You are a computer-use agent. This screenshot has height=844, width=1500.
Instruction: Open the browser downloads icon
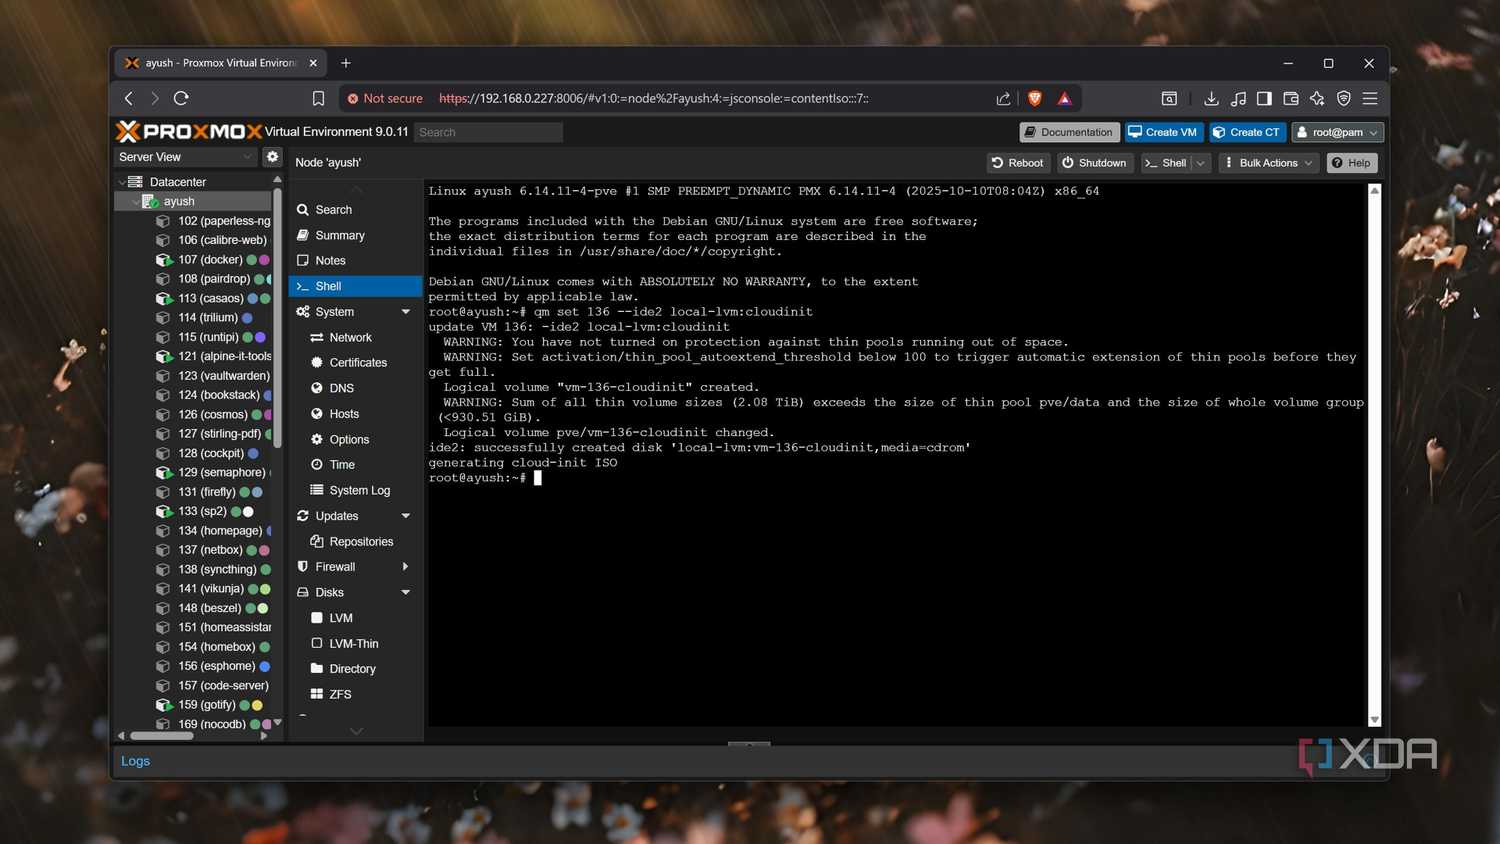(x=1211, y=98)
